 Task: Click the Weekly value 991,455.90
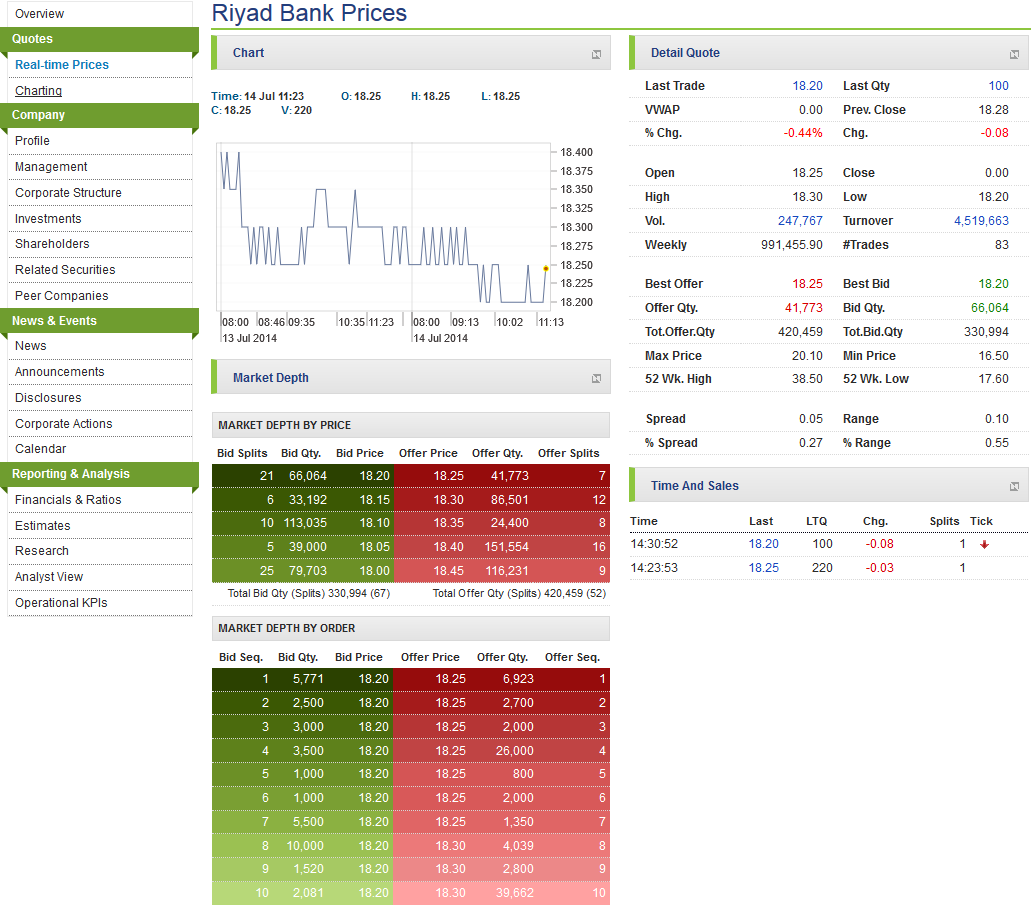791,245
